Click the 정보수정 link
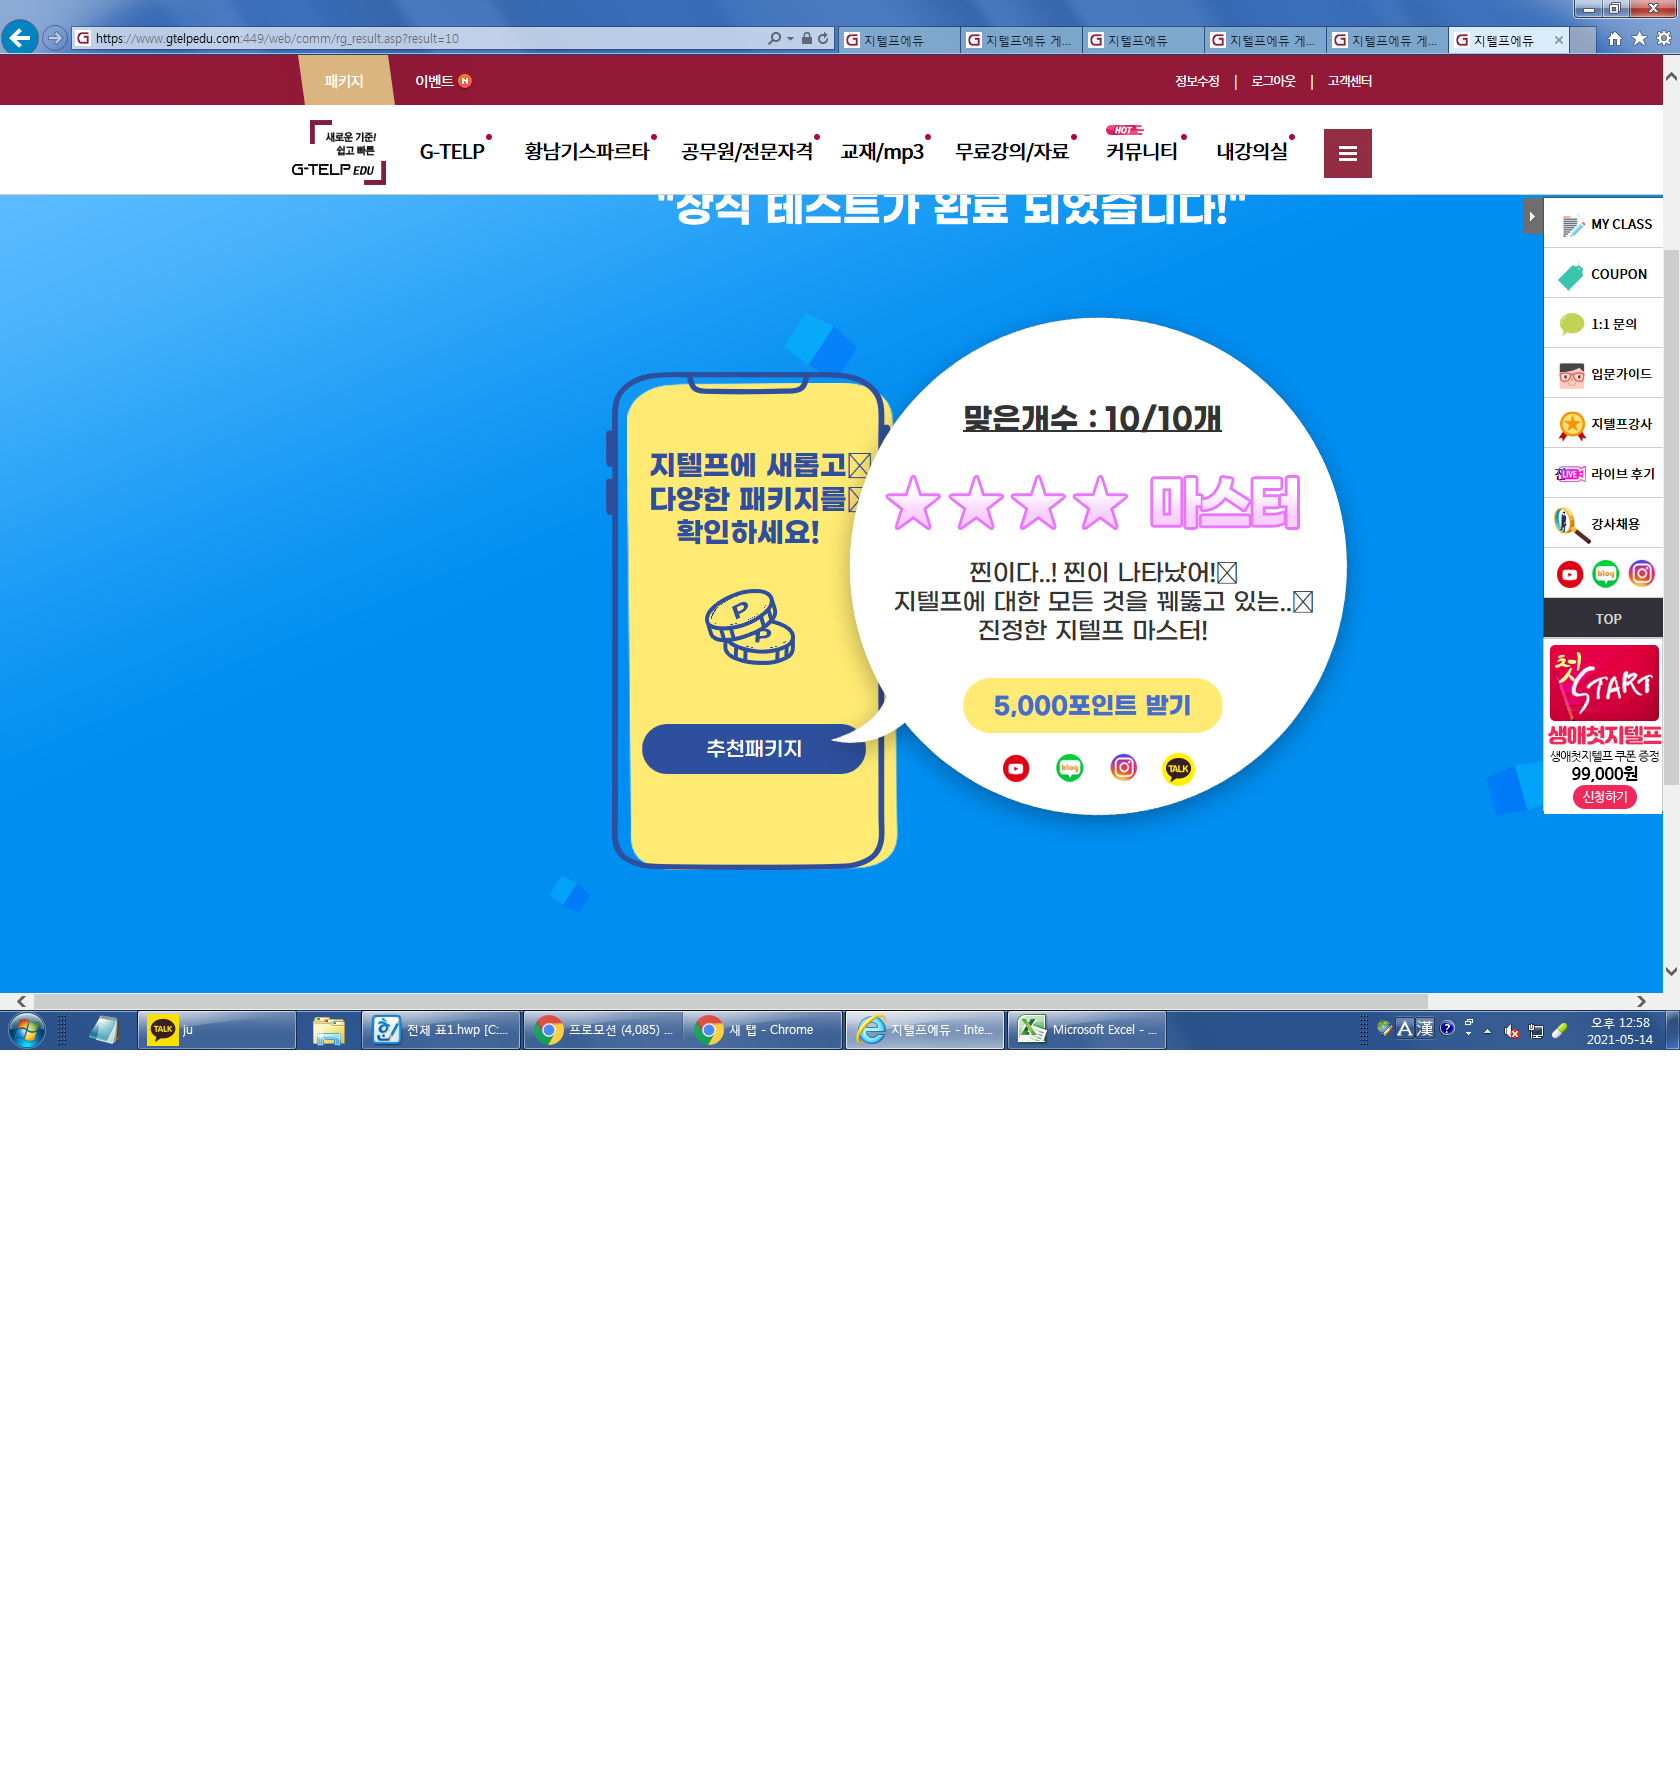This screenshot has width=1680, height=1772. [x=1197, y=81]
